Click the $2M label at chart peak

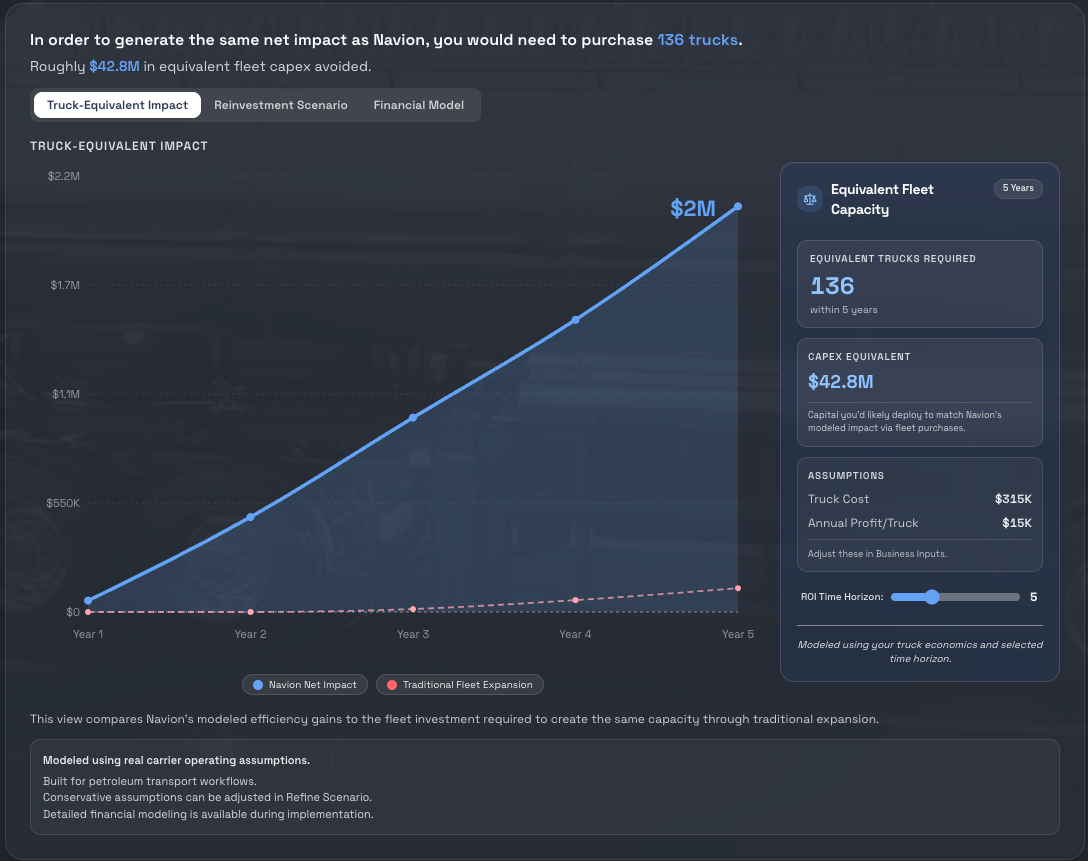pyautogui.click(x=692, y=208)
